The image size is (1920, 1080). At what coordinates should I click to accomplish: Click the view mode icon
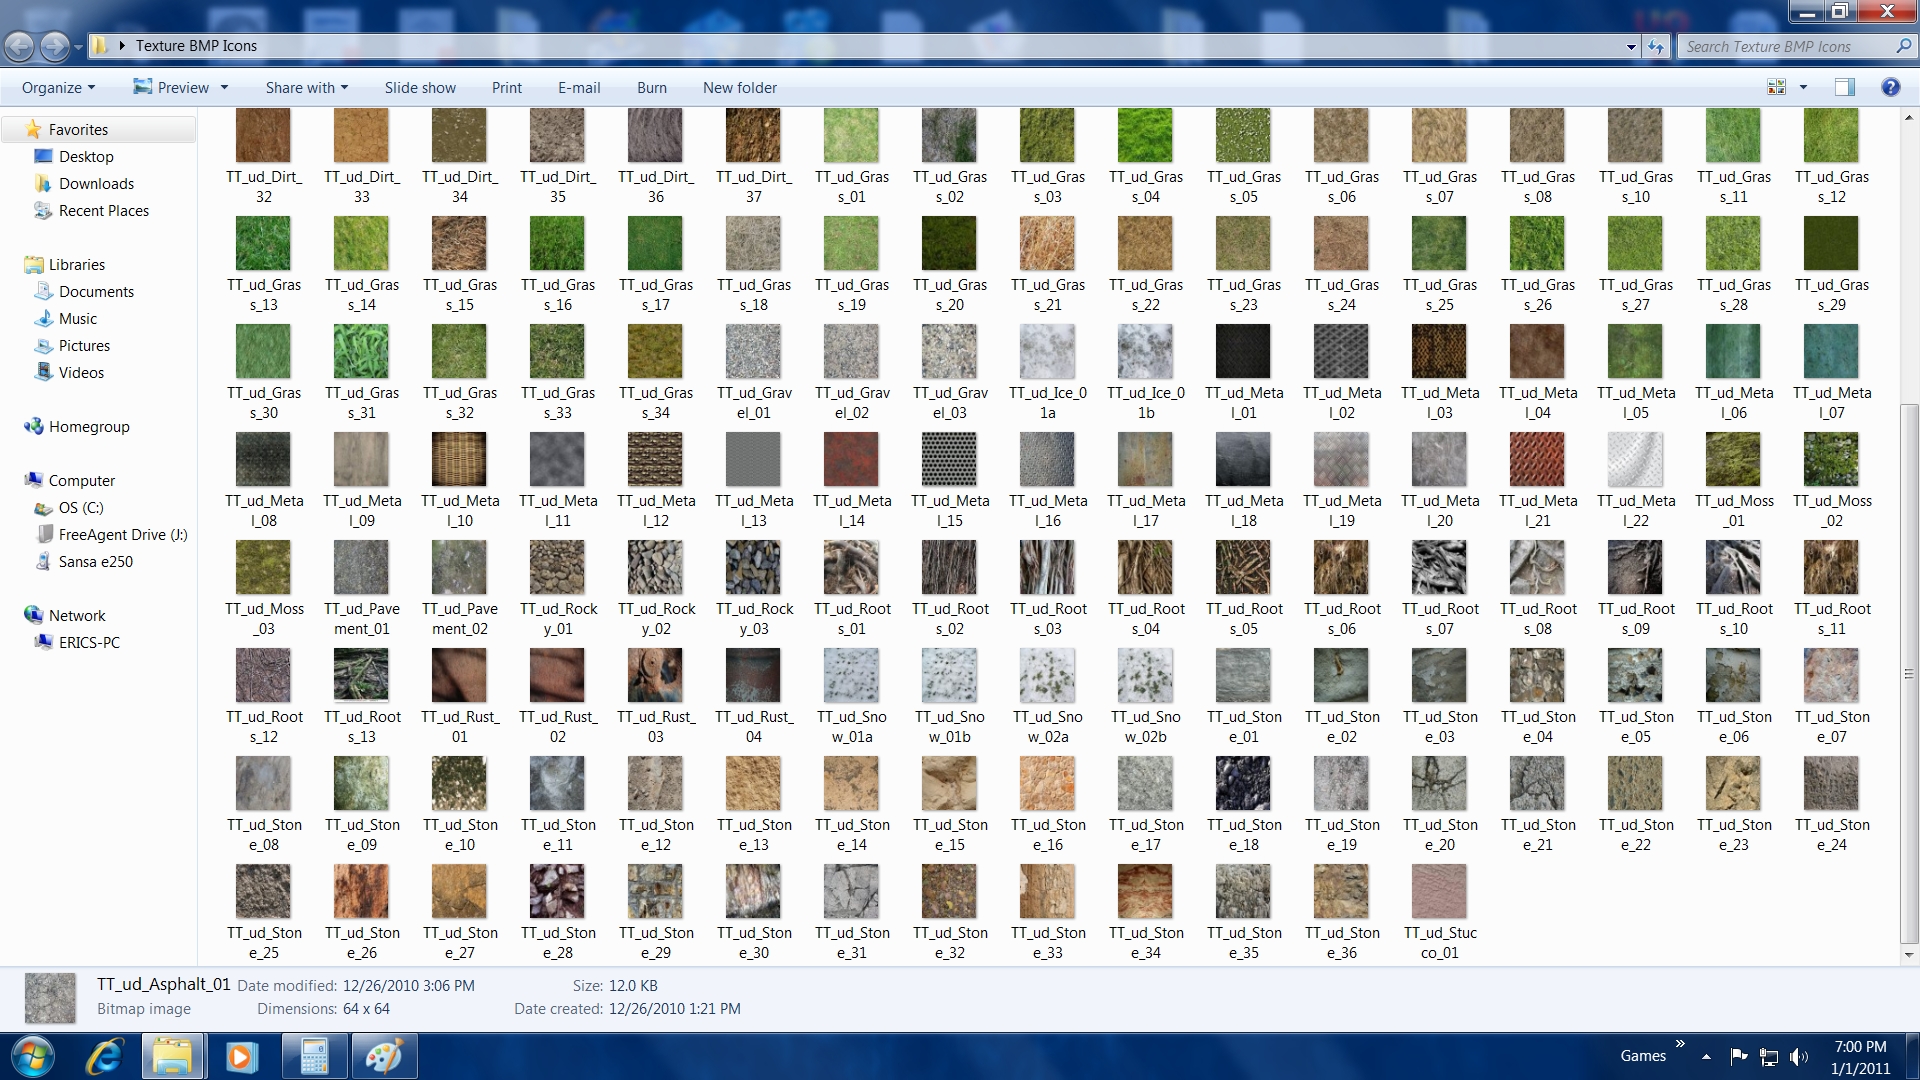(1777, 88)
